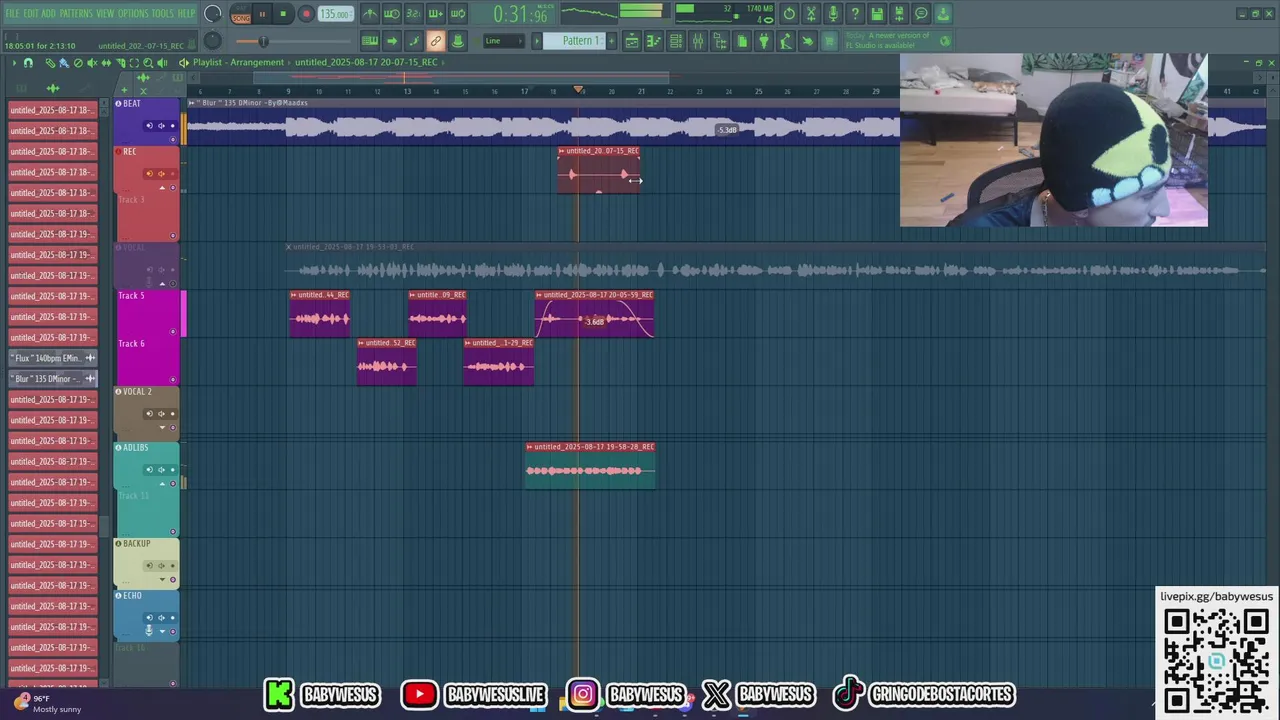Viewport: 1280px width, 720px height.
Task: Click the question mark help icon
Action: (x=855, y=14)
